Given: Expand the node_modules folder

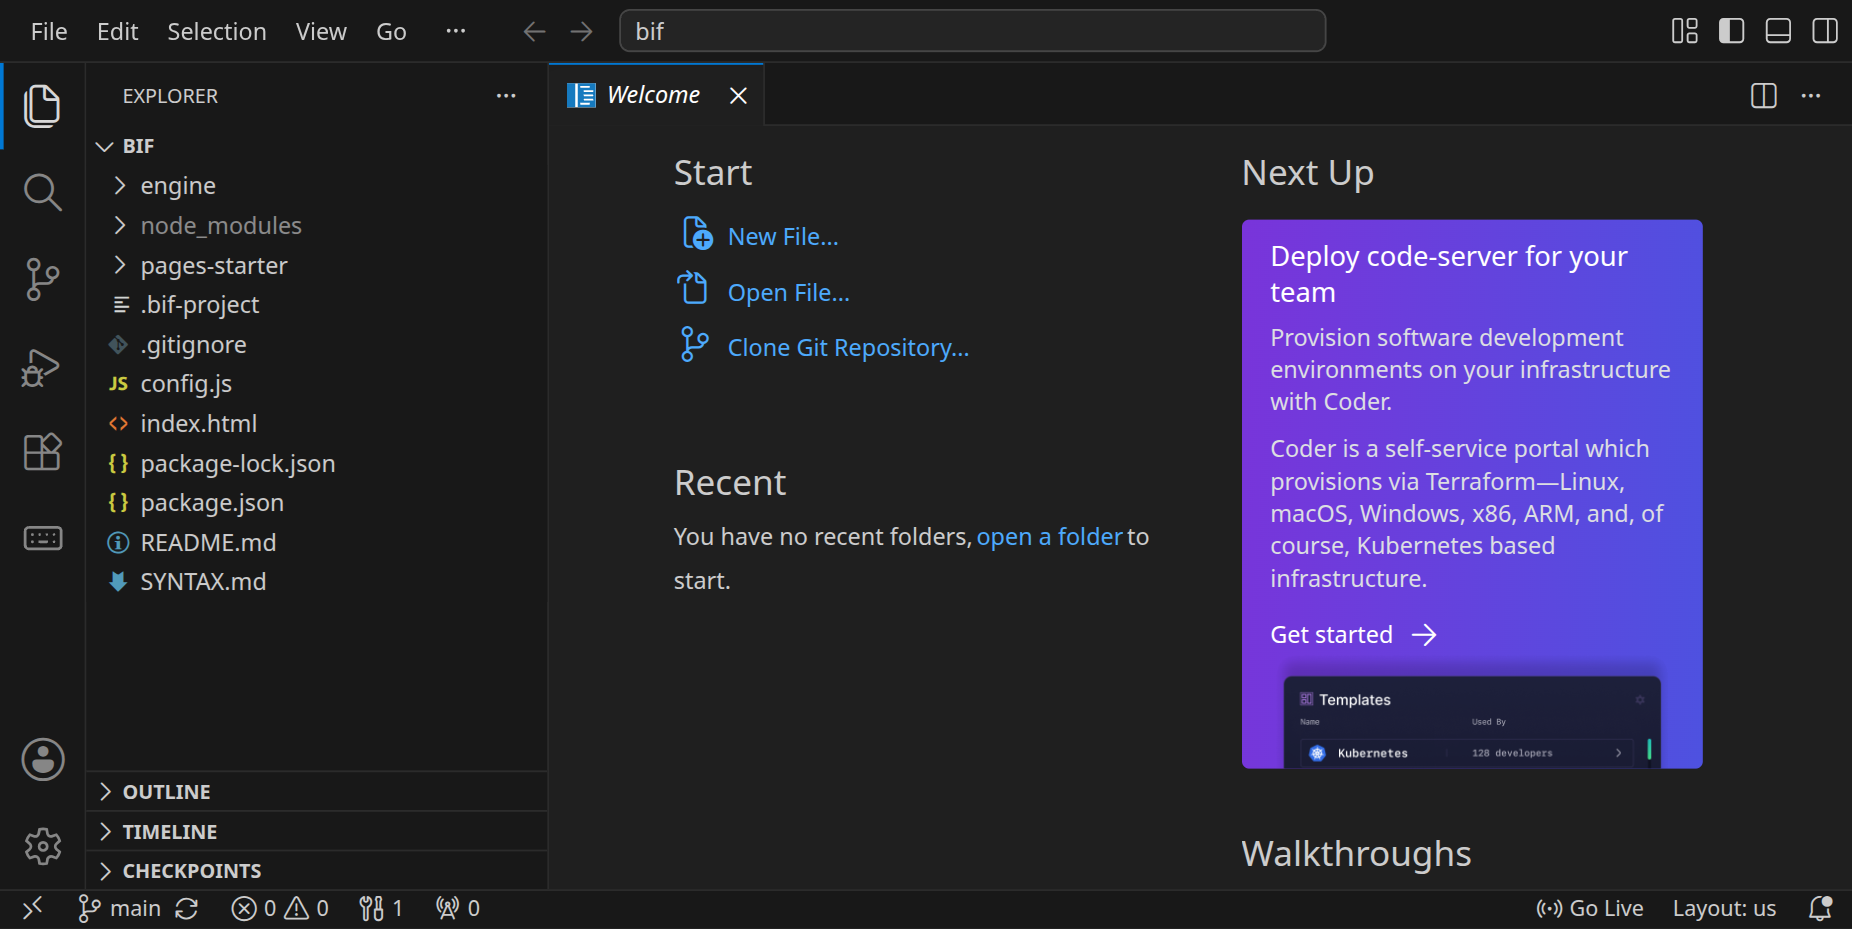Looking at the screenshot, I should (120, 225).
